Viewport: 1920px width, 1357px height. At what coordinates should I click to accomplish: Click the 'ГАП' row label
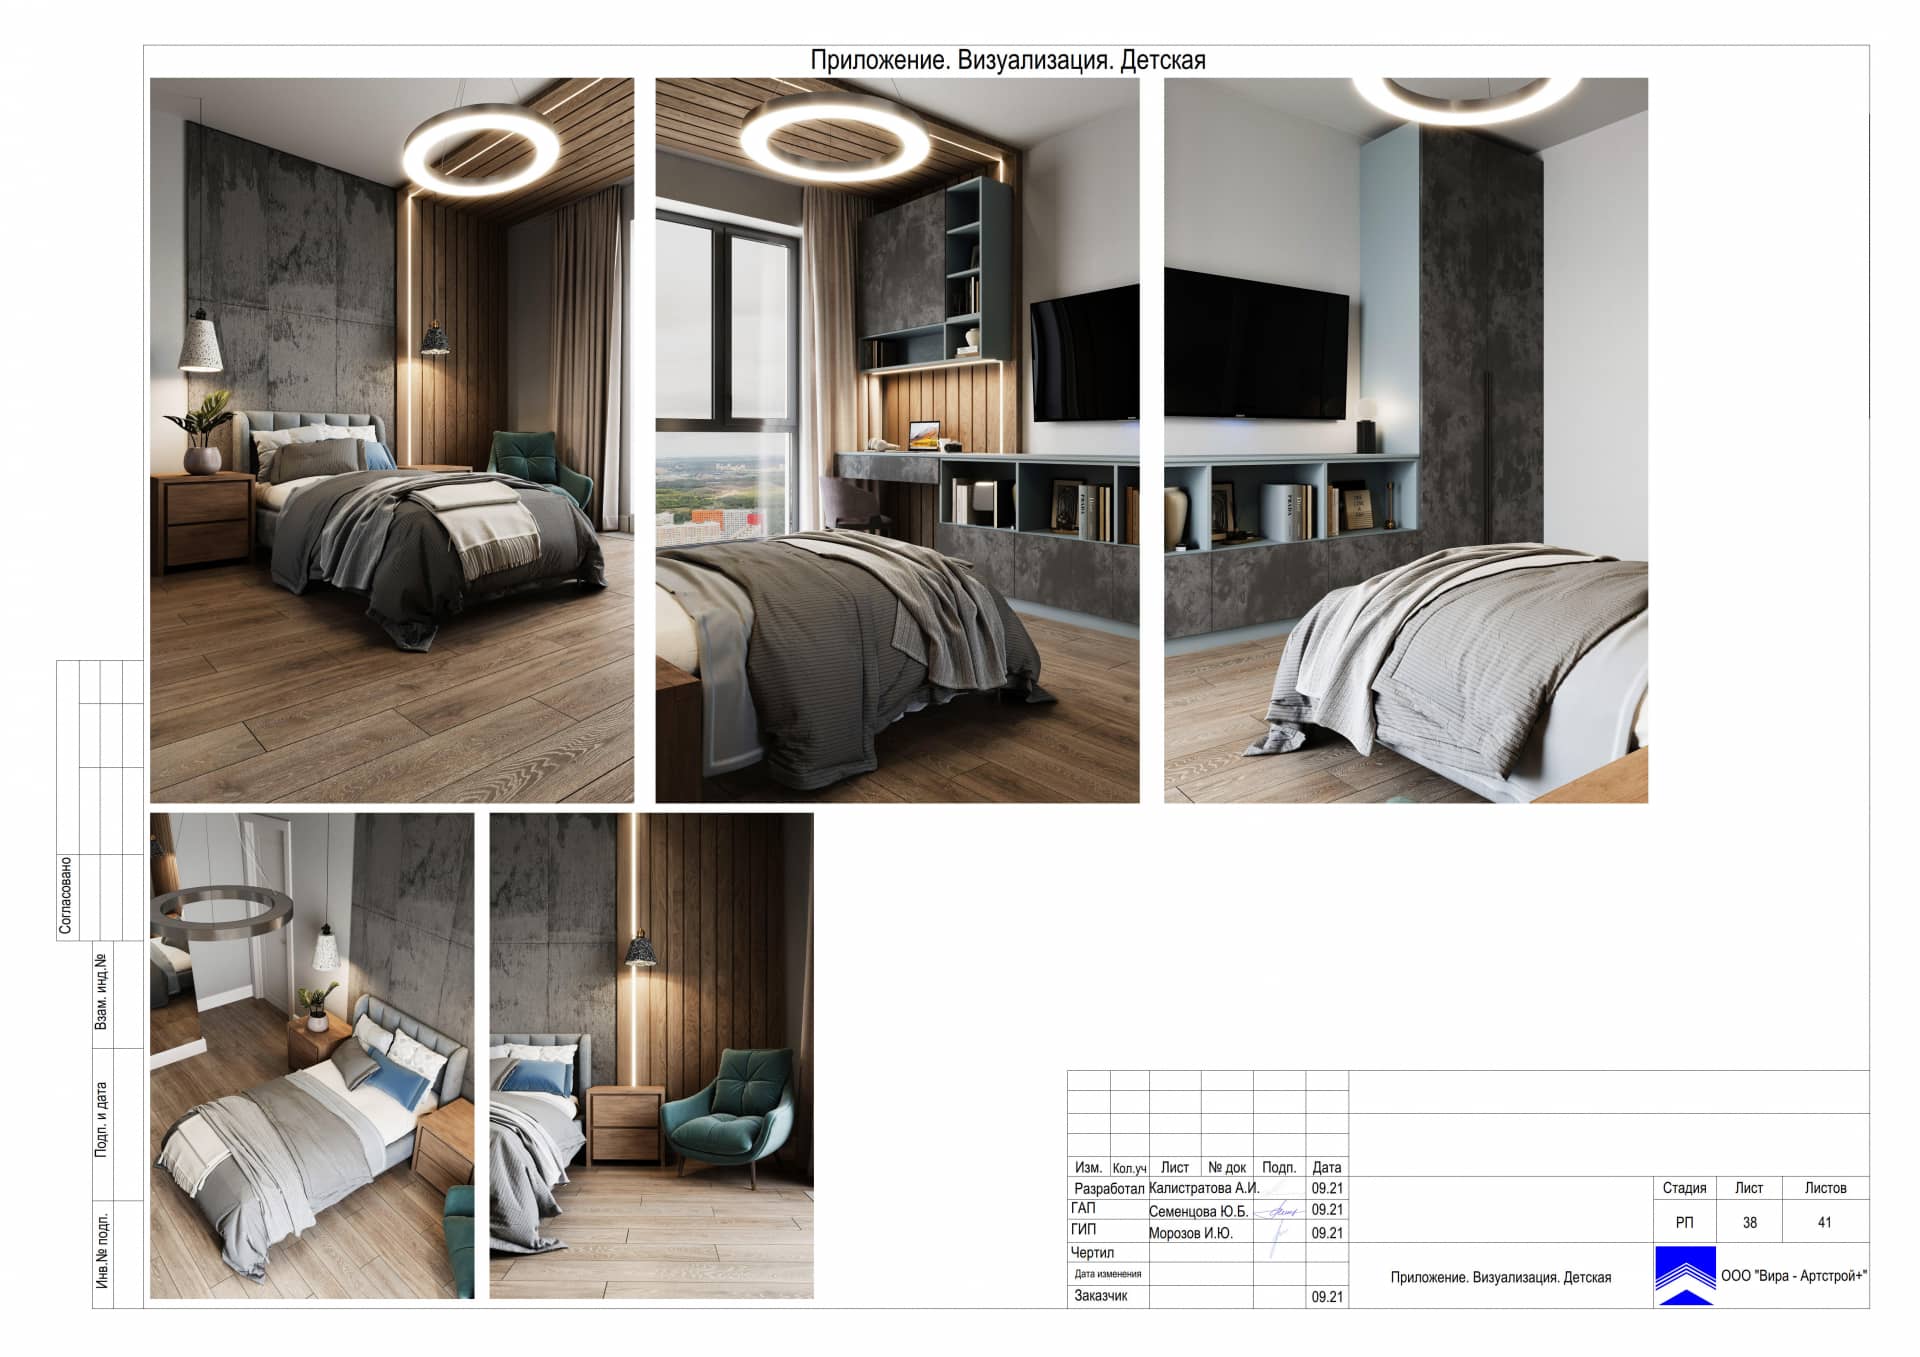(1083, 1208)
